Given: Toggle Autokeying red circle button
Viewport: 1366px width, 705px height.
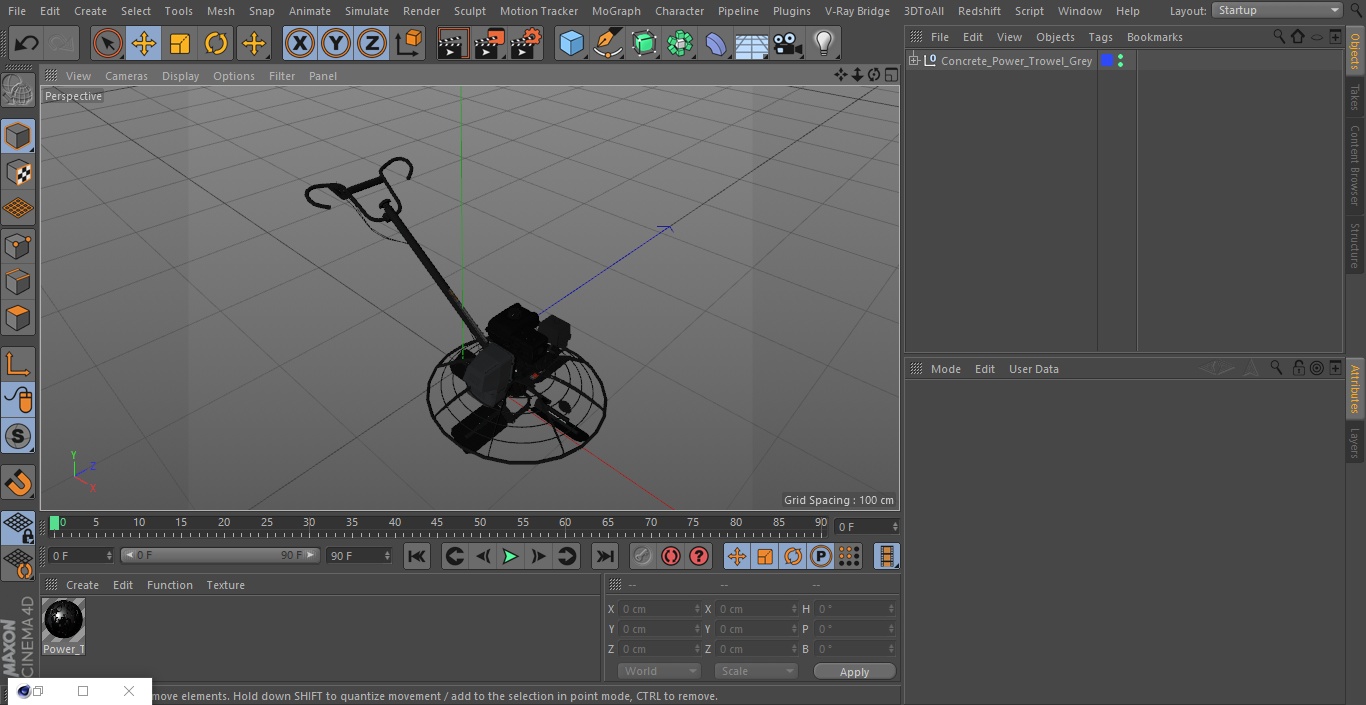Looking at the screenshot, I should click(x=671, y=556).
